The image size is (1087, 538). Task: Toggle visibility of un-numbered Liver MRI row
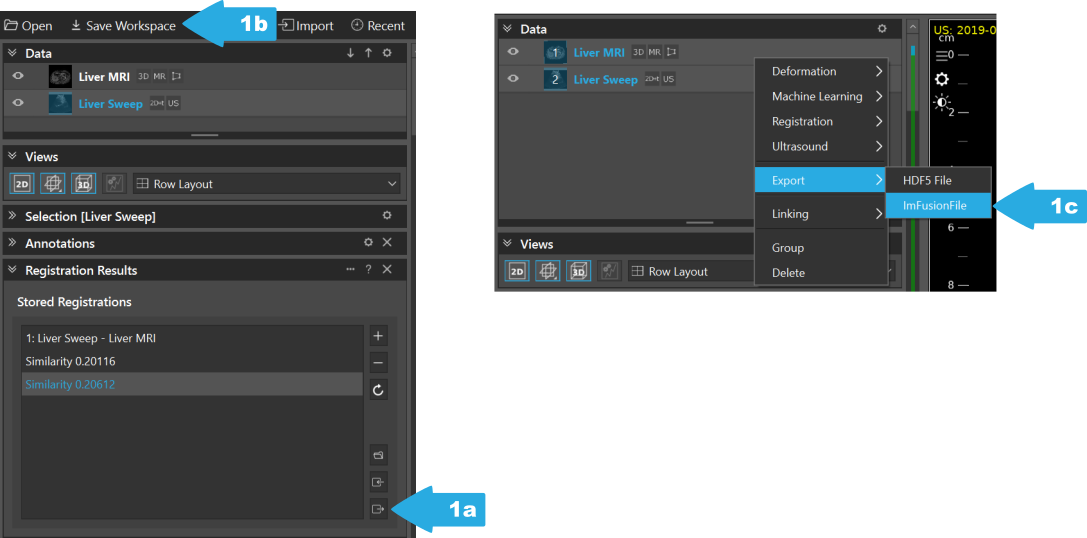18,76
